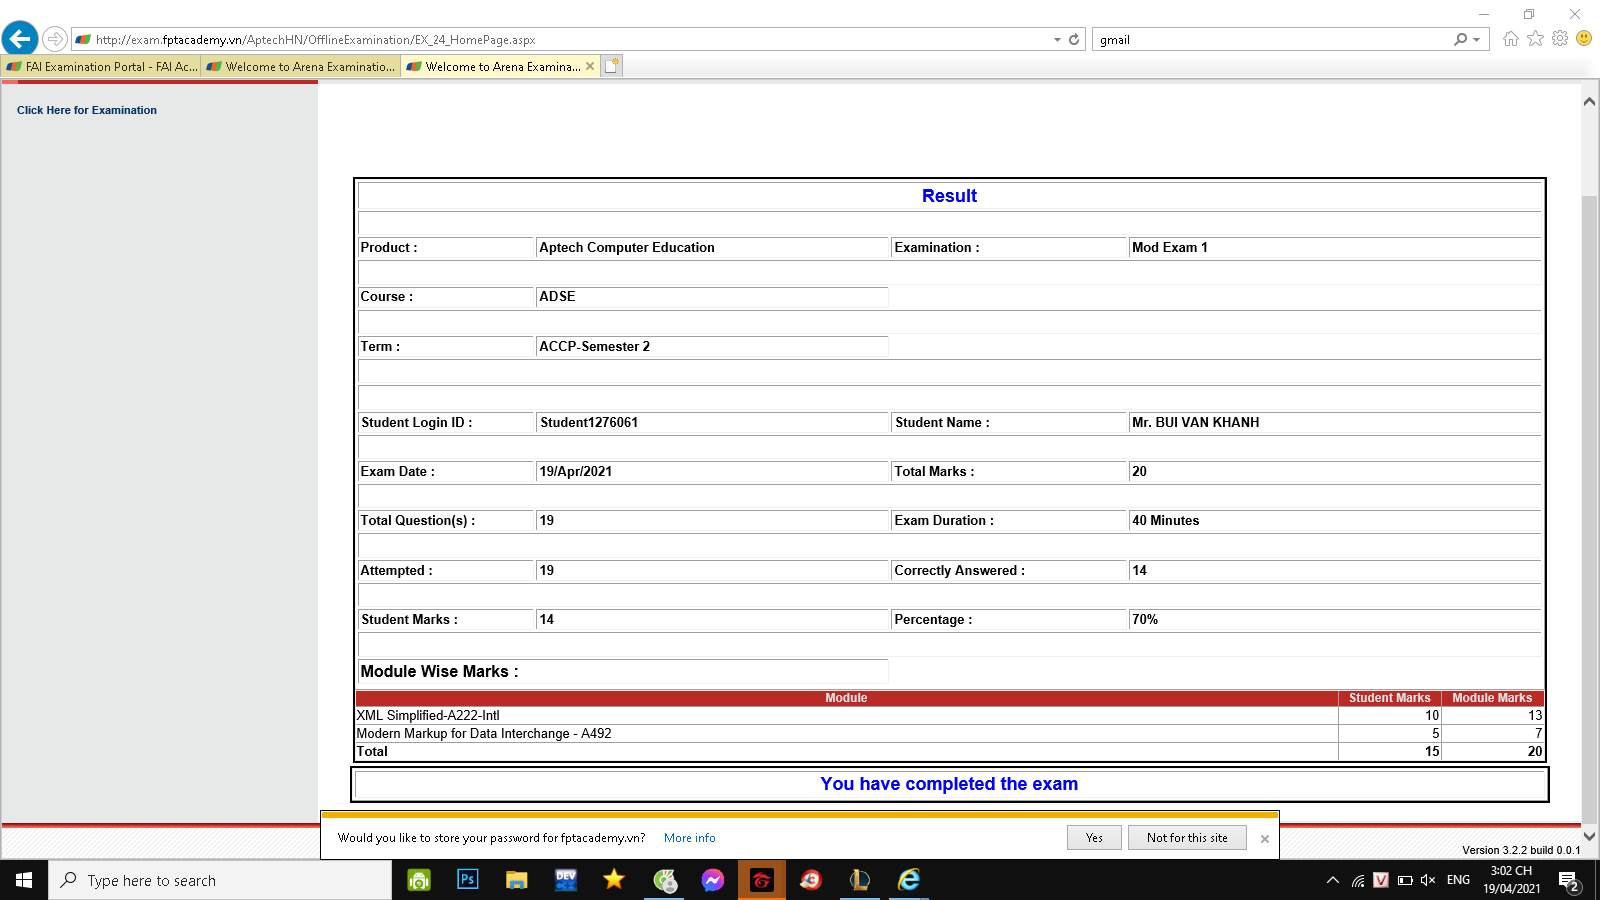Click the page scrollbar up arrow
The height and width of the screenshot is (900, 1600).
(x=1589, y=101)
